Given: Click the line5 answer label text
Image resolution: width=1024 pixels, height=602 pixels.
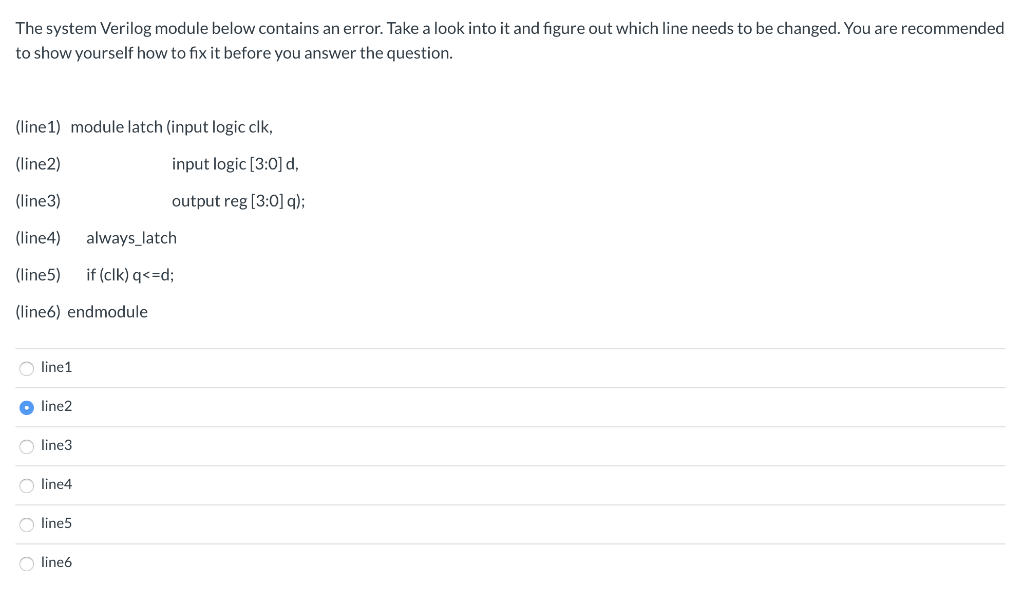Looking at the screenshot, I should coord(56,524).
